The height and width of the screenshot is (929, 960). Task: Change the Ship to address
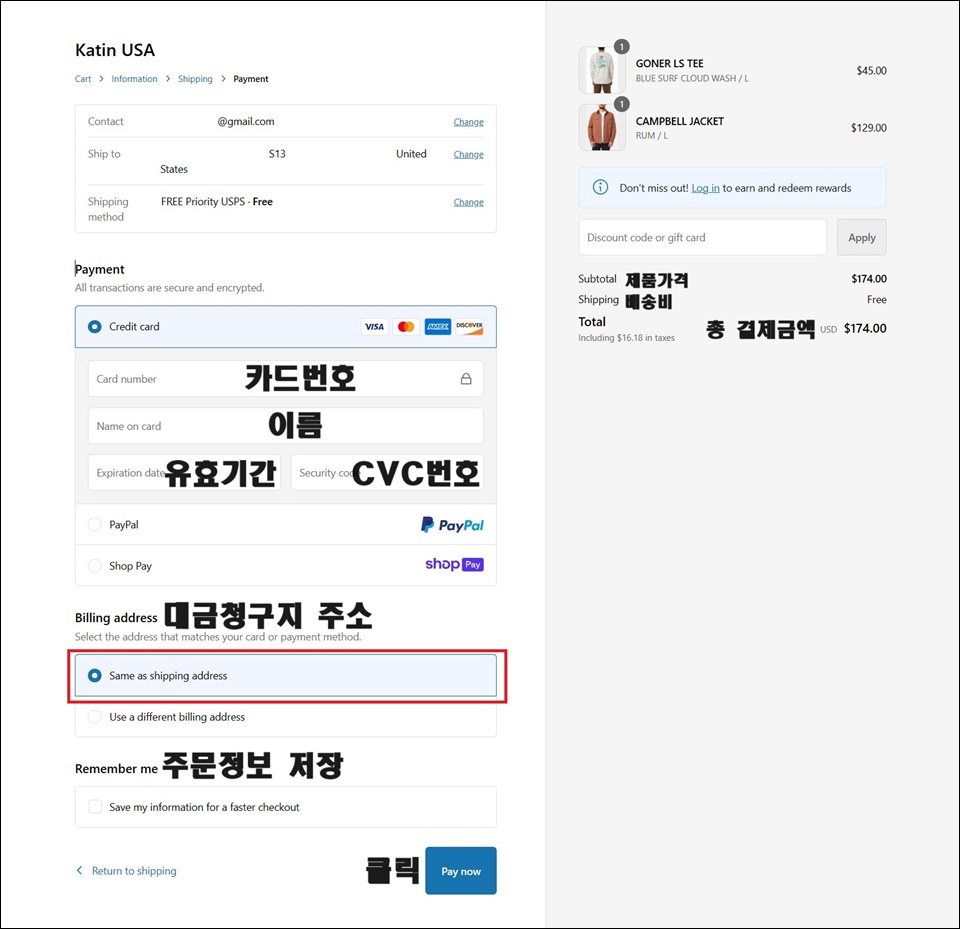(x=468, y=154)
